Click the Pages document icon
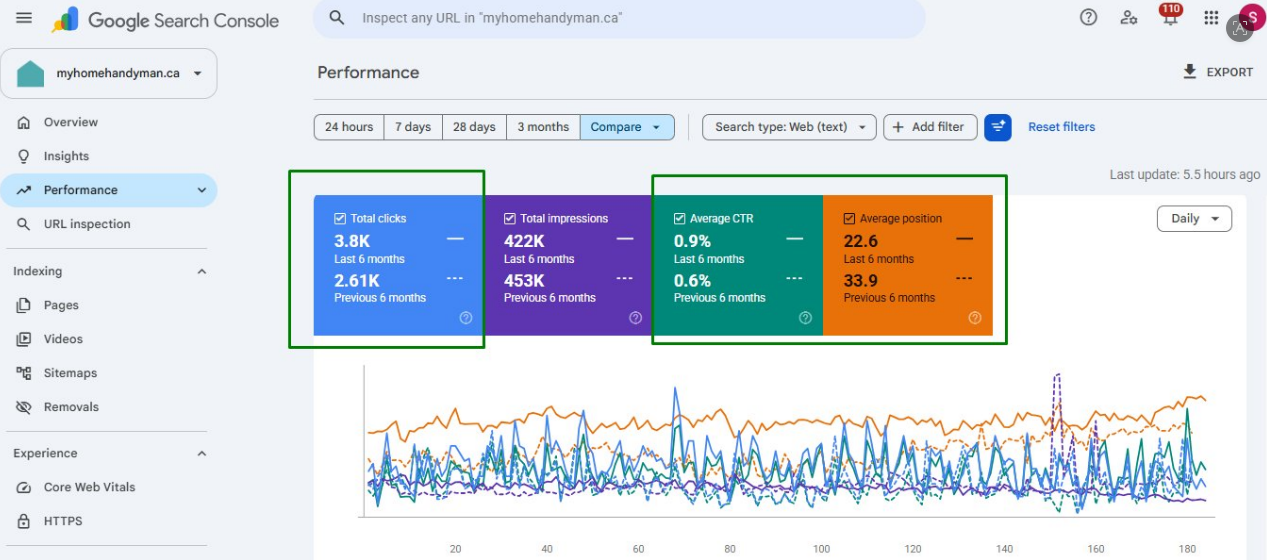The height and width of the screenshot is (560, 1267). click(24, 305)
